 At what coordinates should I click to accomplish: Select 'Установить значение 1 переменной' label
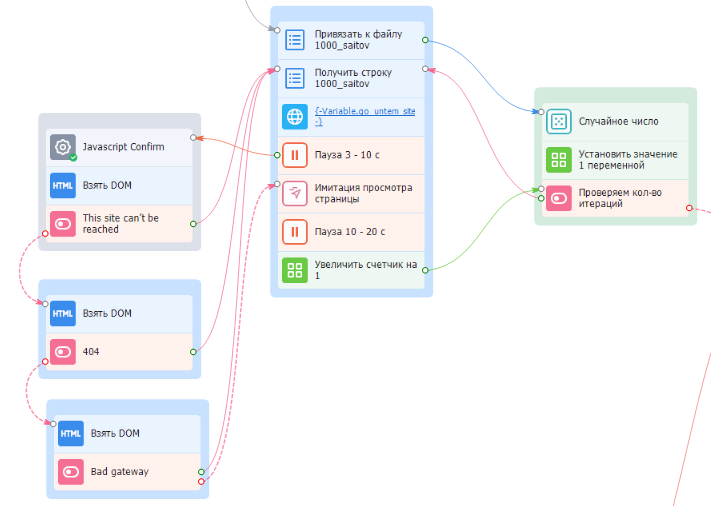tap(628, 160)
